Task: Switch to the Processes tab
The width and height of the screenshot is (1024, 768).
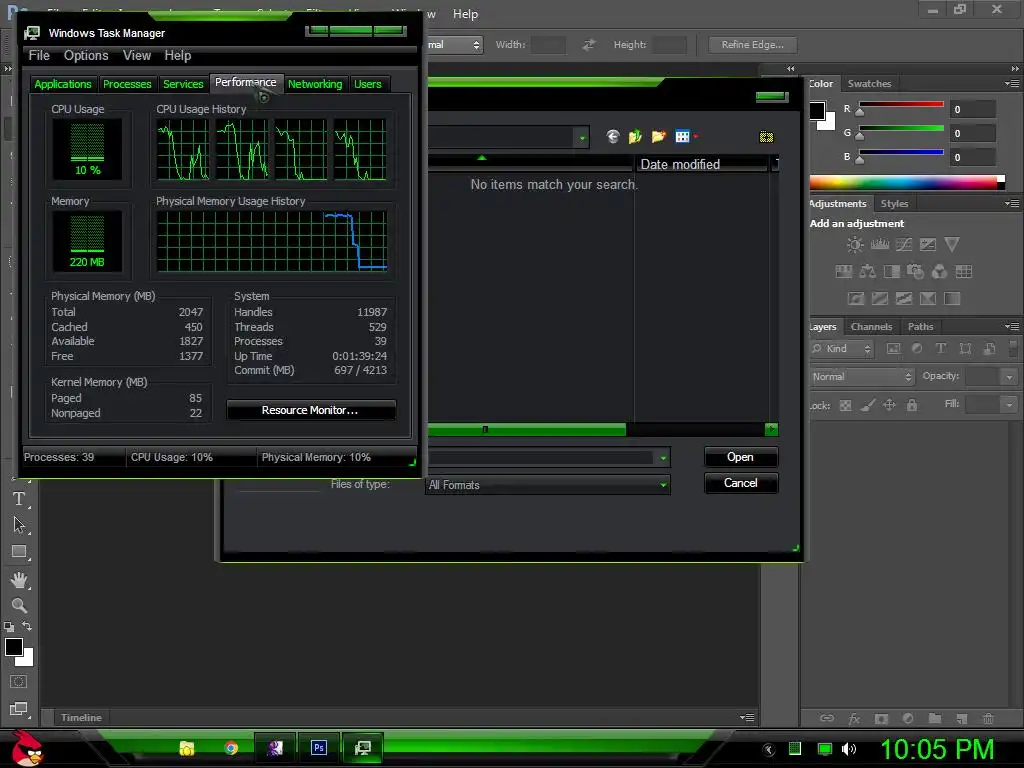Action: point(127,84)
